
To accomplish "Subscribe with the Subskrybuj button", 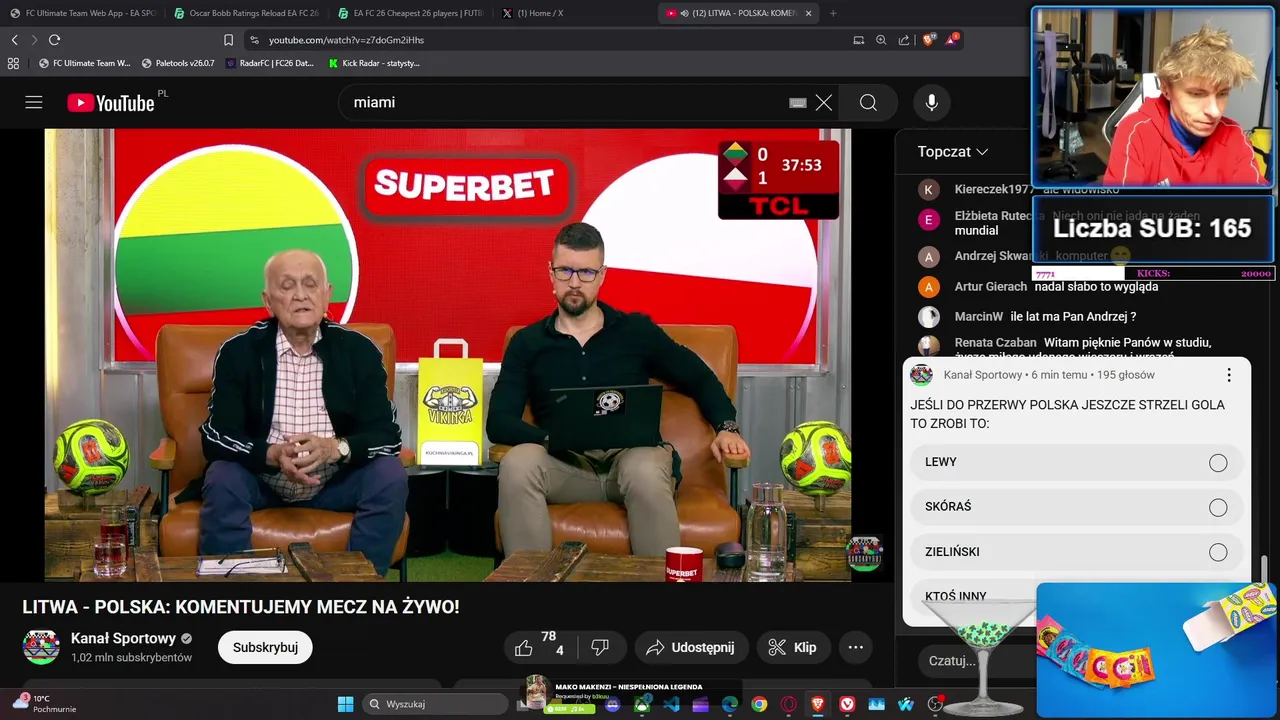I will click(x=265, y=647).
